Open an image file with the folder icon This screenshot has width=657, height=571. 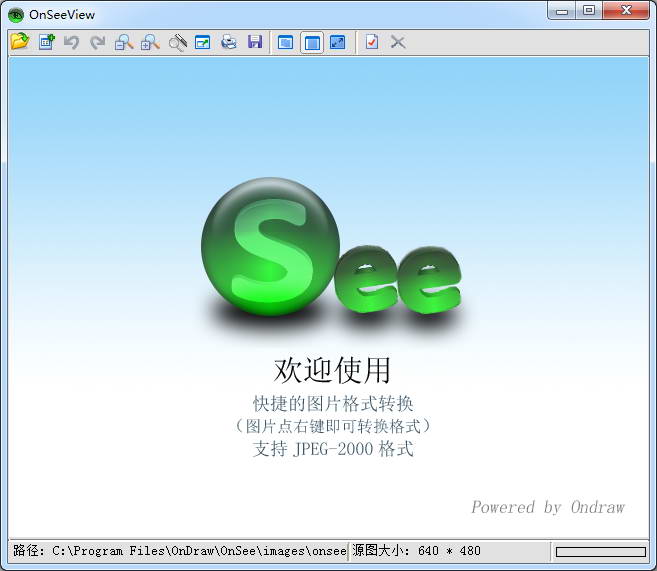pos(20,41)
